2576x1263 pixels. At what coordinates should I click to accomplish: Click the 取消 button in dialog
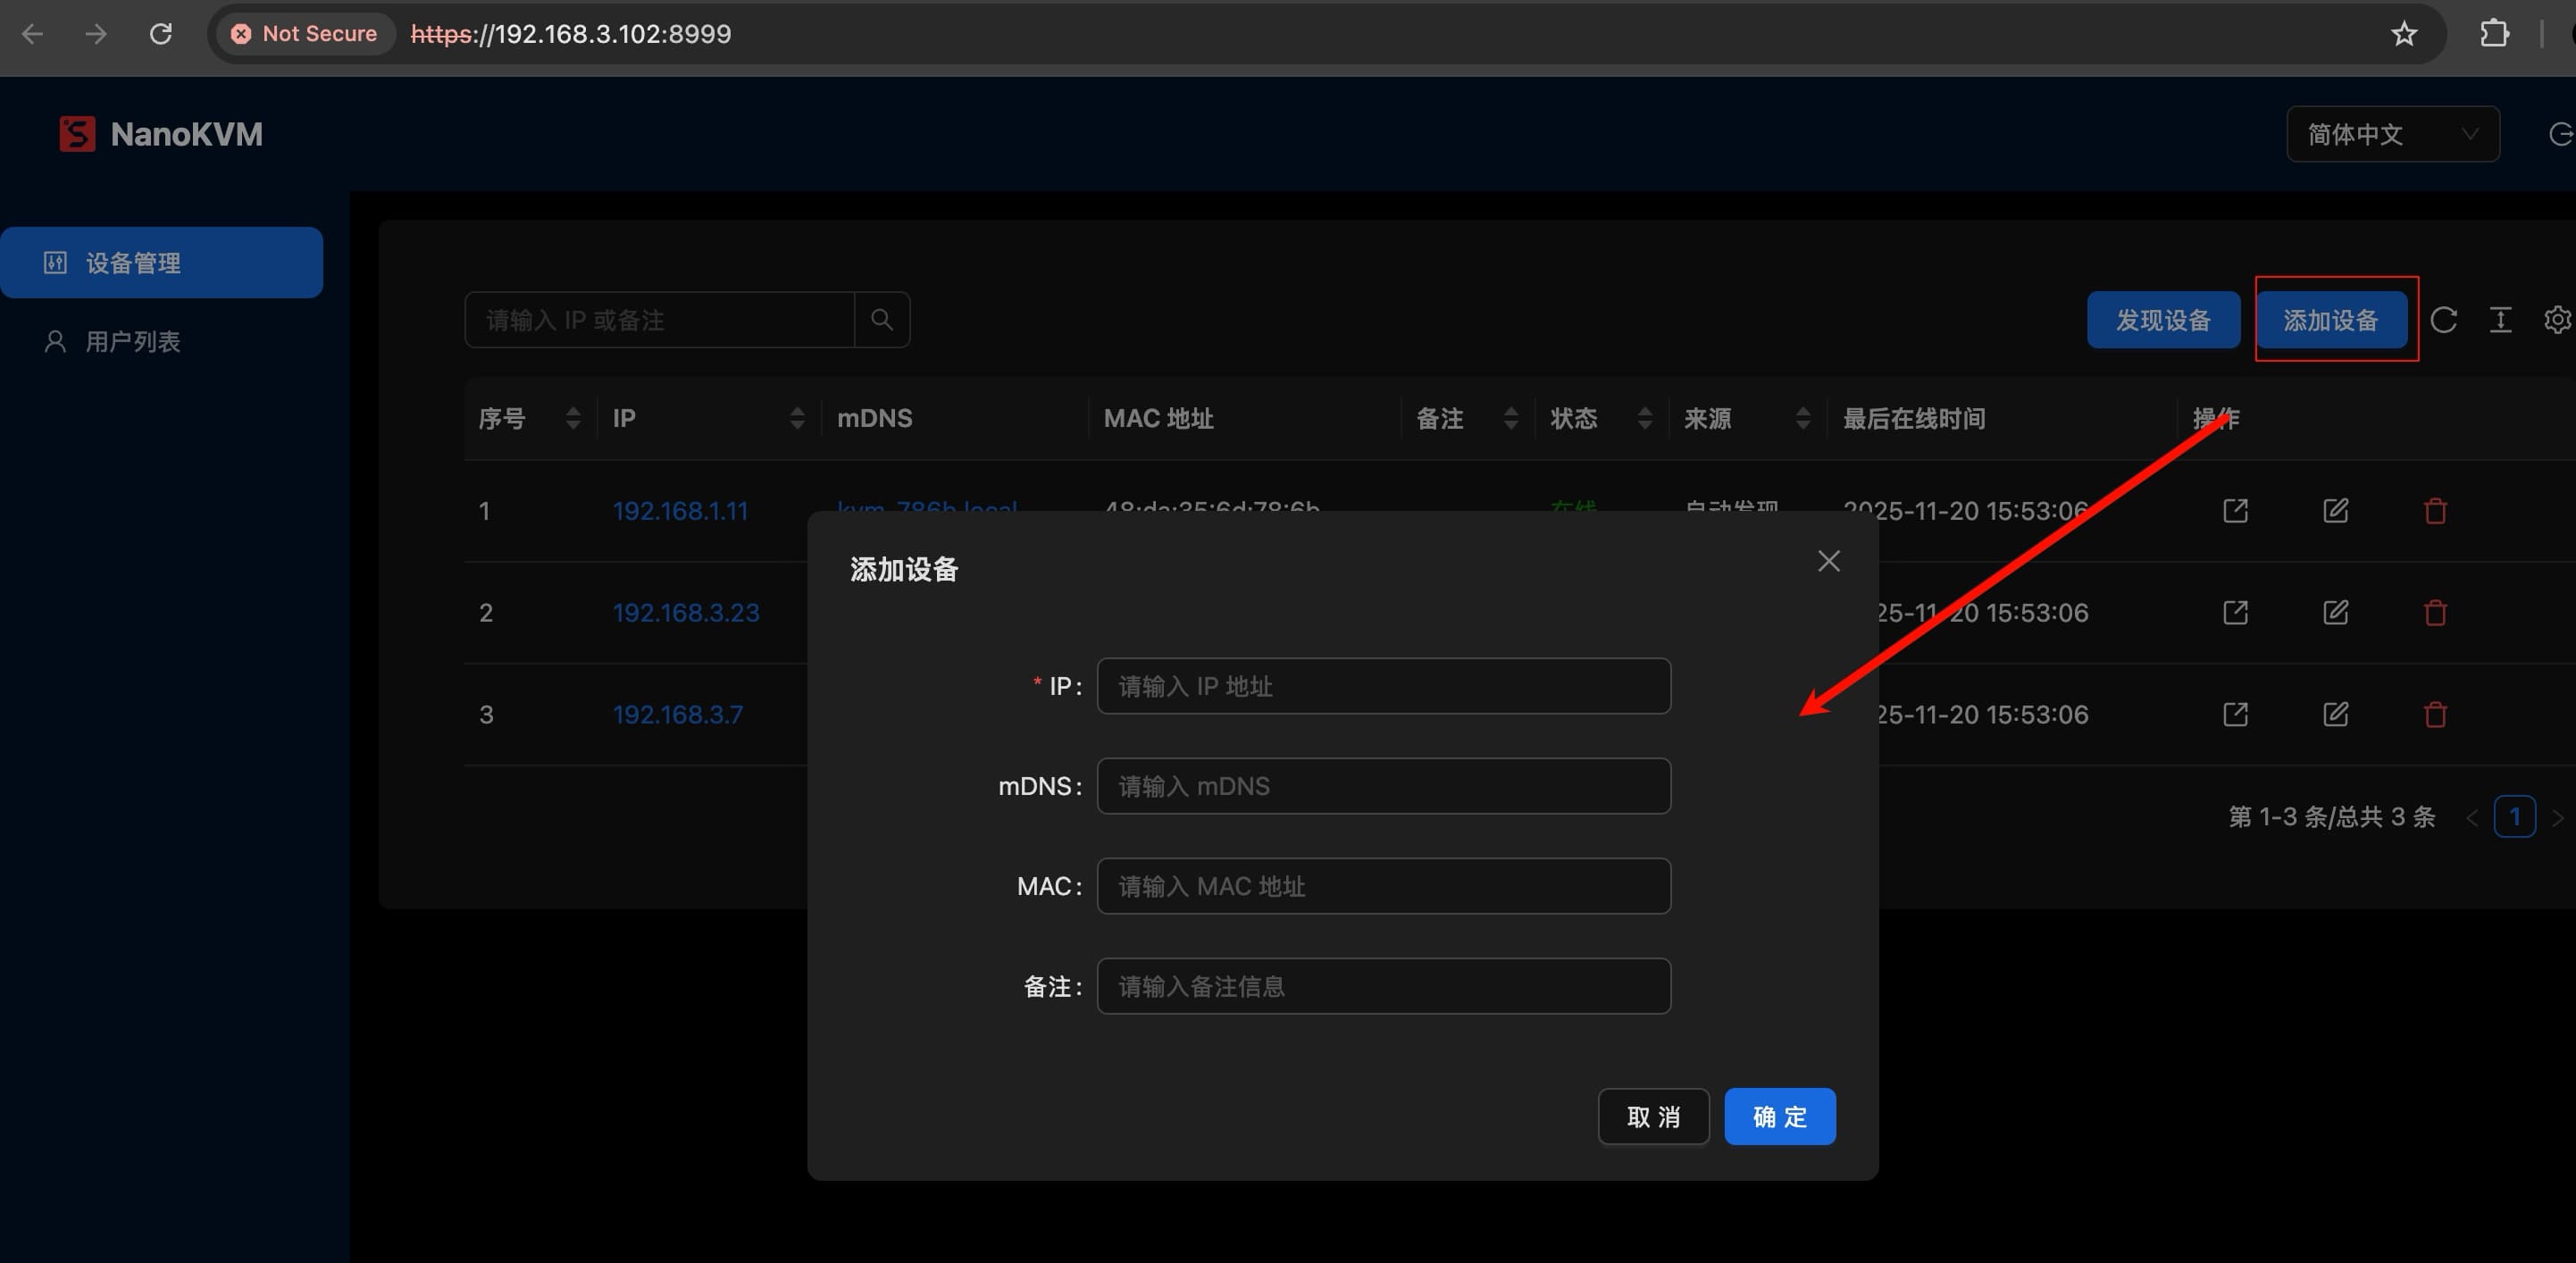tap(1653, 1116)
